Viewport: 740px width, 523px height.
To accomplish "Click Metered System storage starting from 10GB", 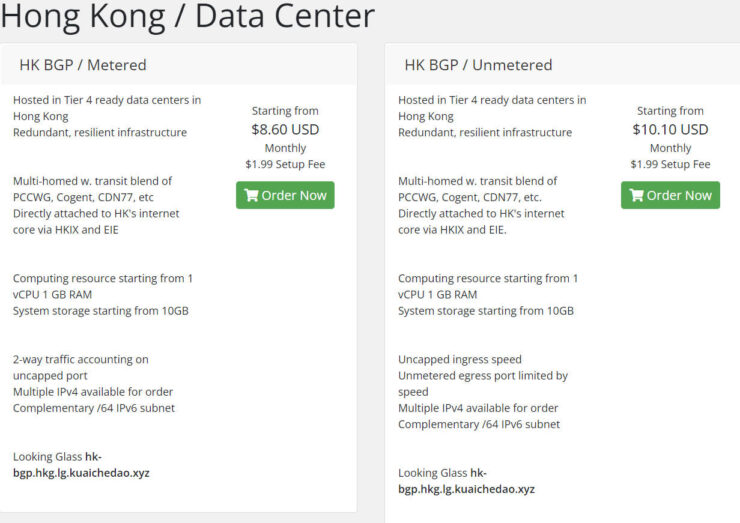I will [101, 311].
